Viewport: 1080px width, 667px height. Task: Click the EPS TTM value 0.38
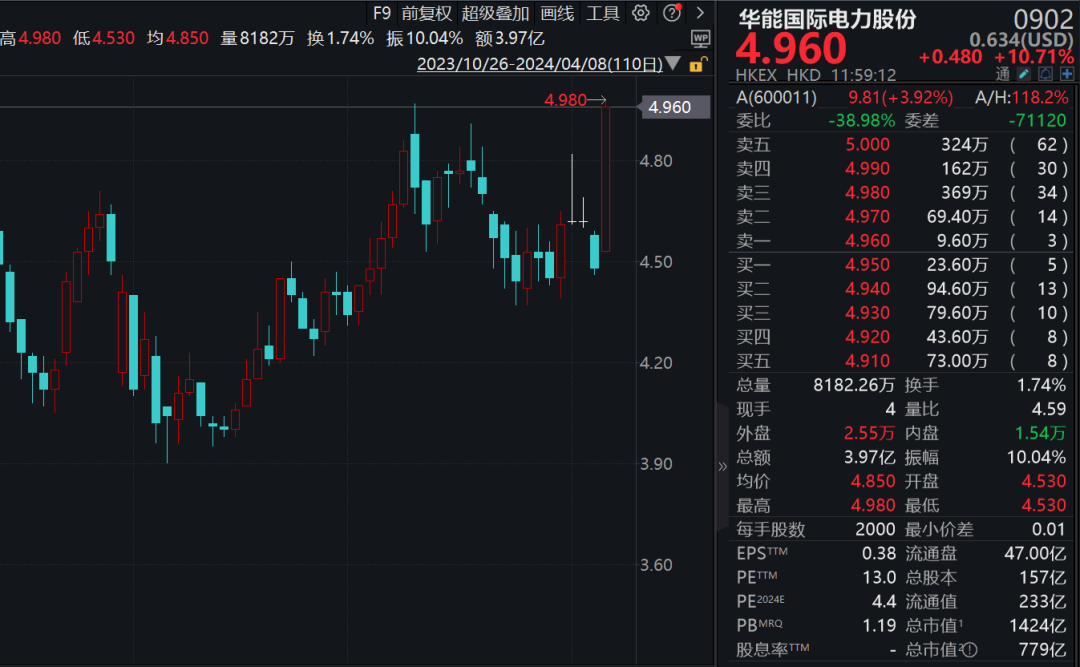879,554
